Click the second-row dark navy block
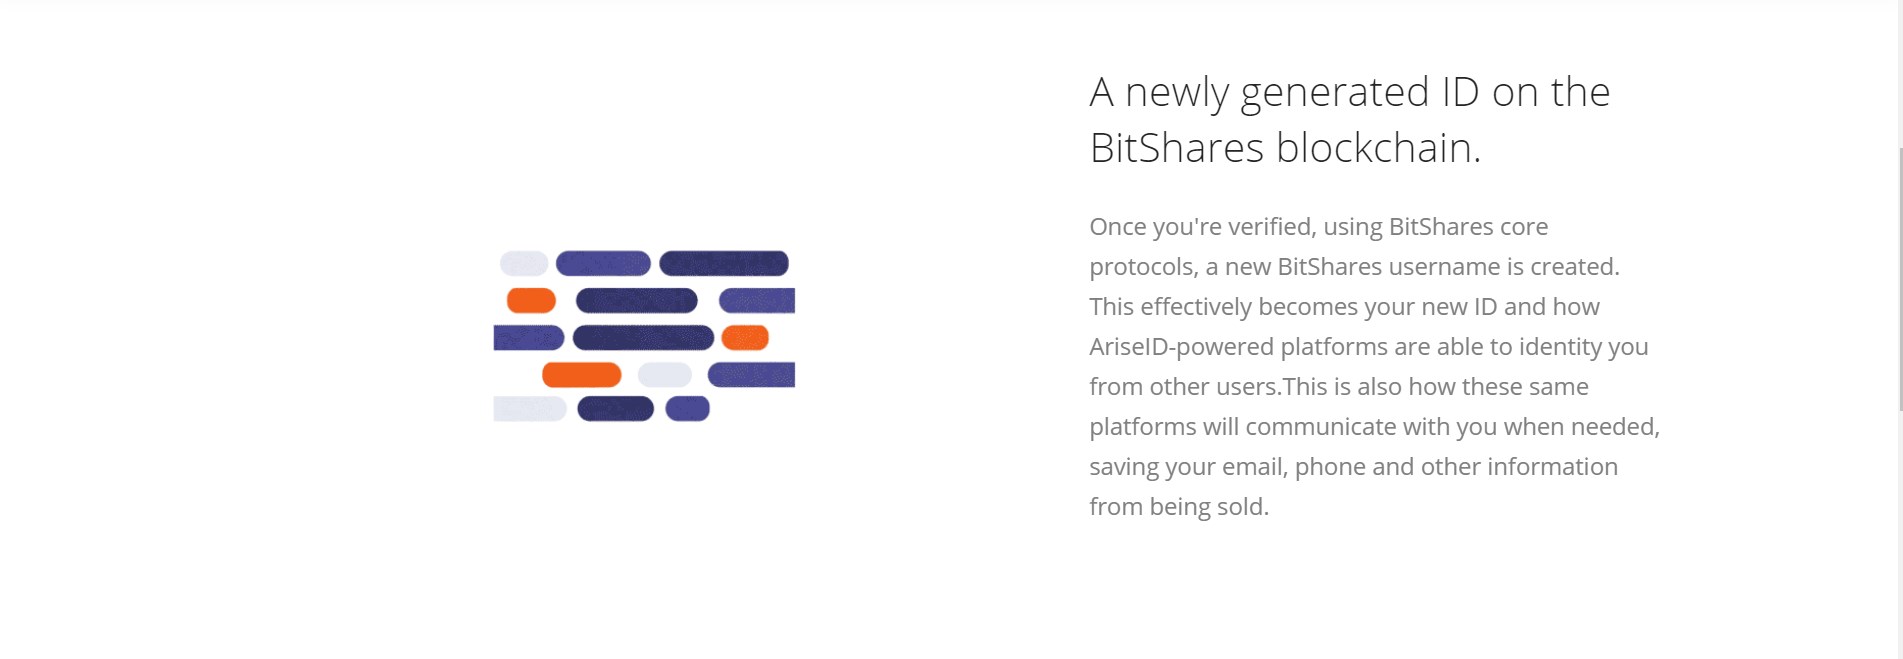This screenshot has width=1903, height=659. (637, 300)
